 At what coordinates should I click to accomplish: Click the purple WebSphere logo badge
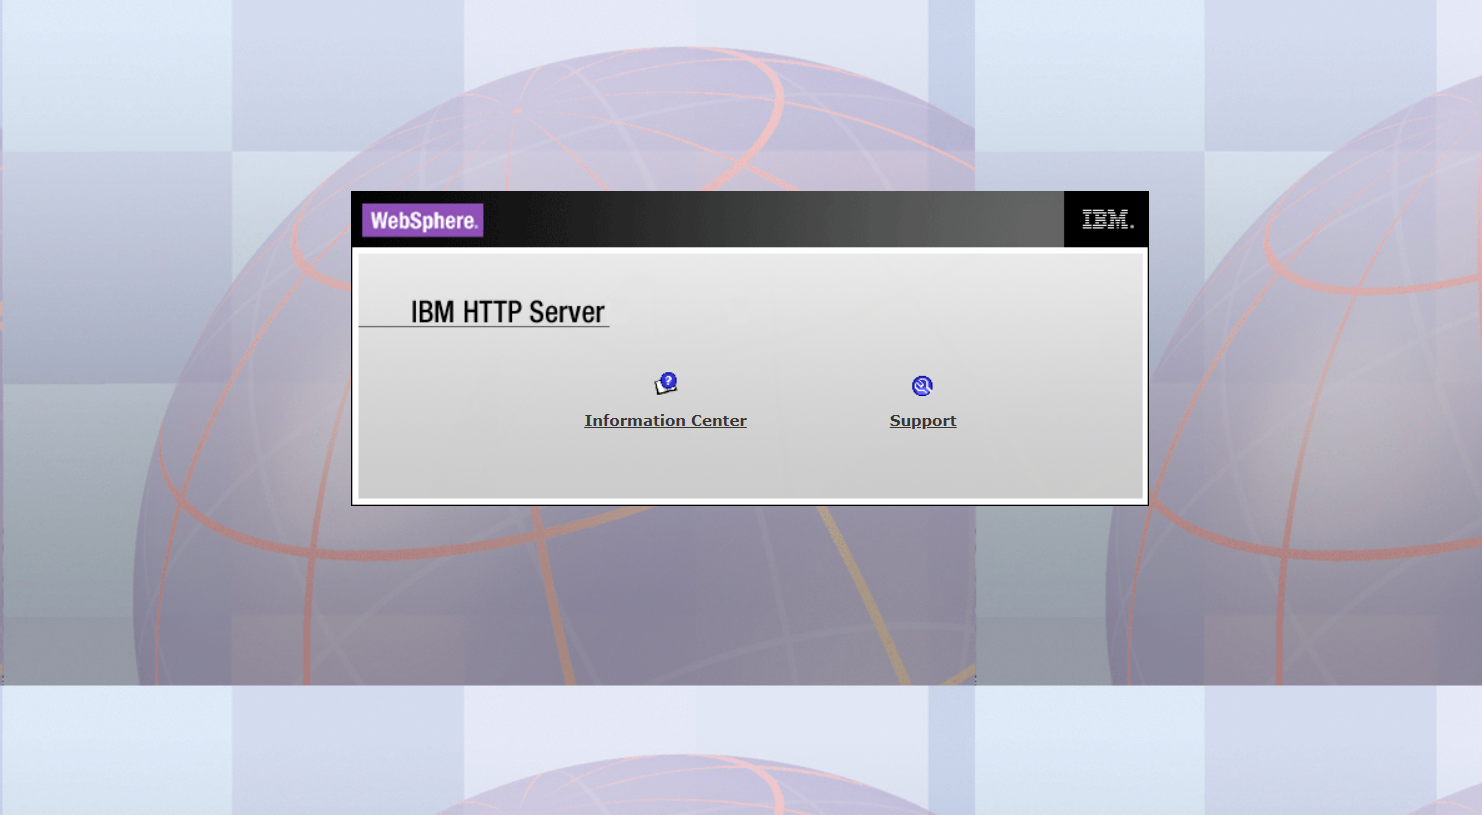(x=422, y=219)
